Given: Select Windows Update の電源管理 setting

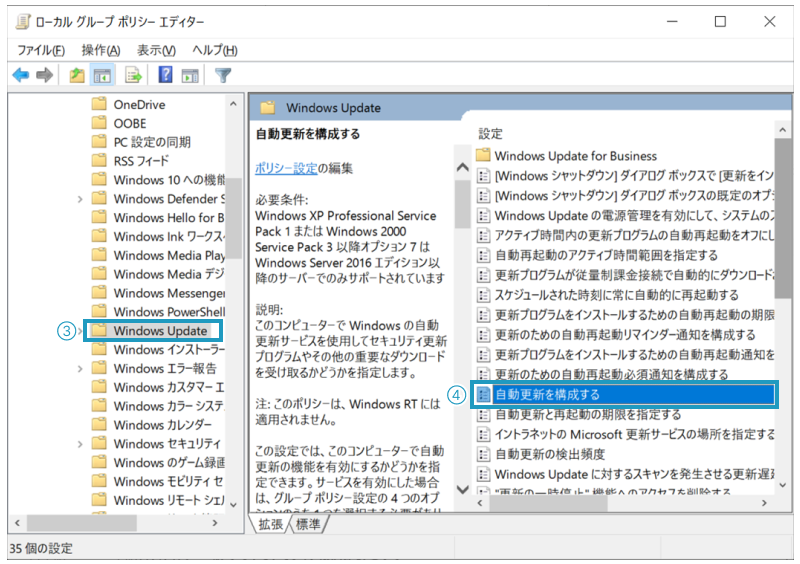Looking at the screenshot, I should point(634,215).
